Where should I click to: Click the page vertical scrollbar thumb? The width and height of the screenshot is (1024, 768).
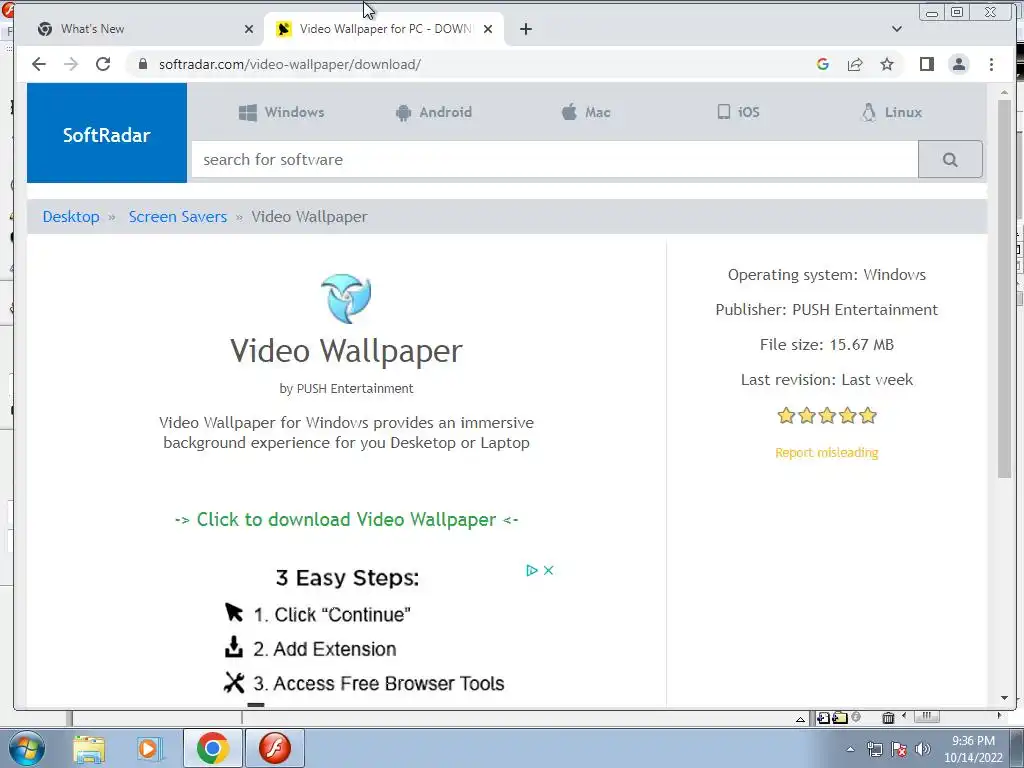point(1004,289)
